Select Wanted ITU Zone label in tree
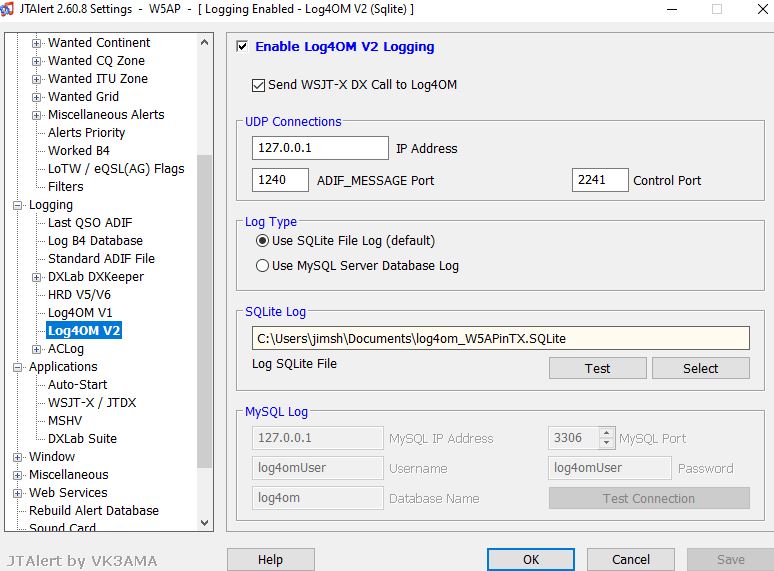The height and width of the screenshot is (571, 774). (x=98, y=79)
